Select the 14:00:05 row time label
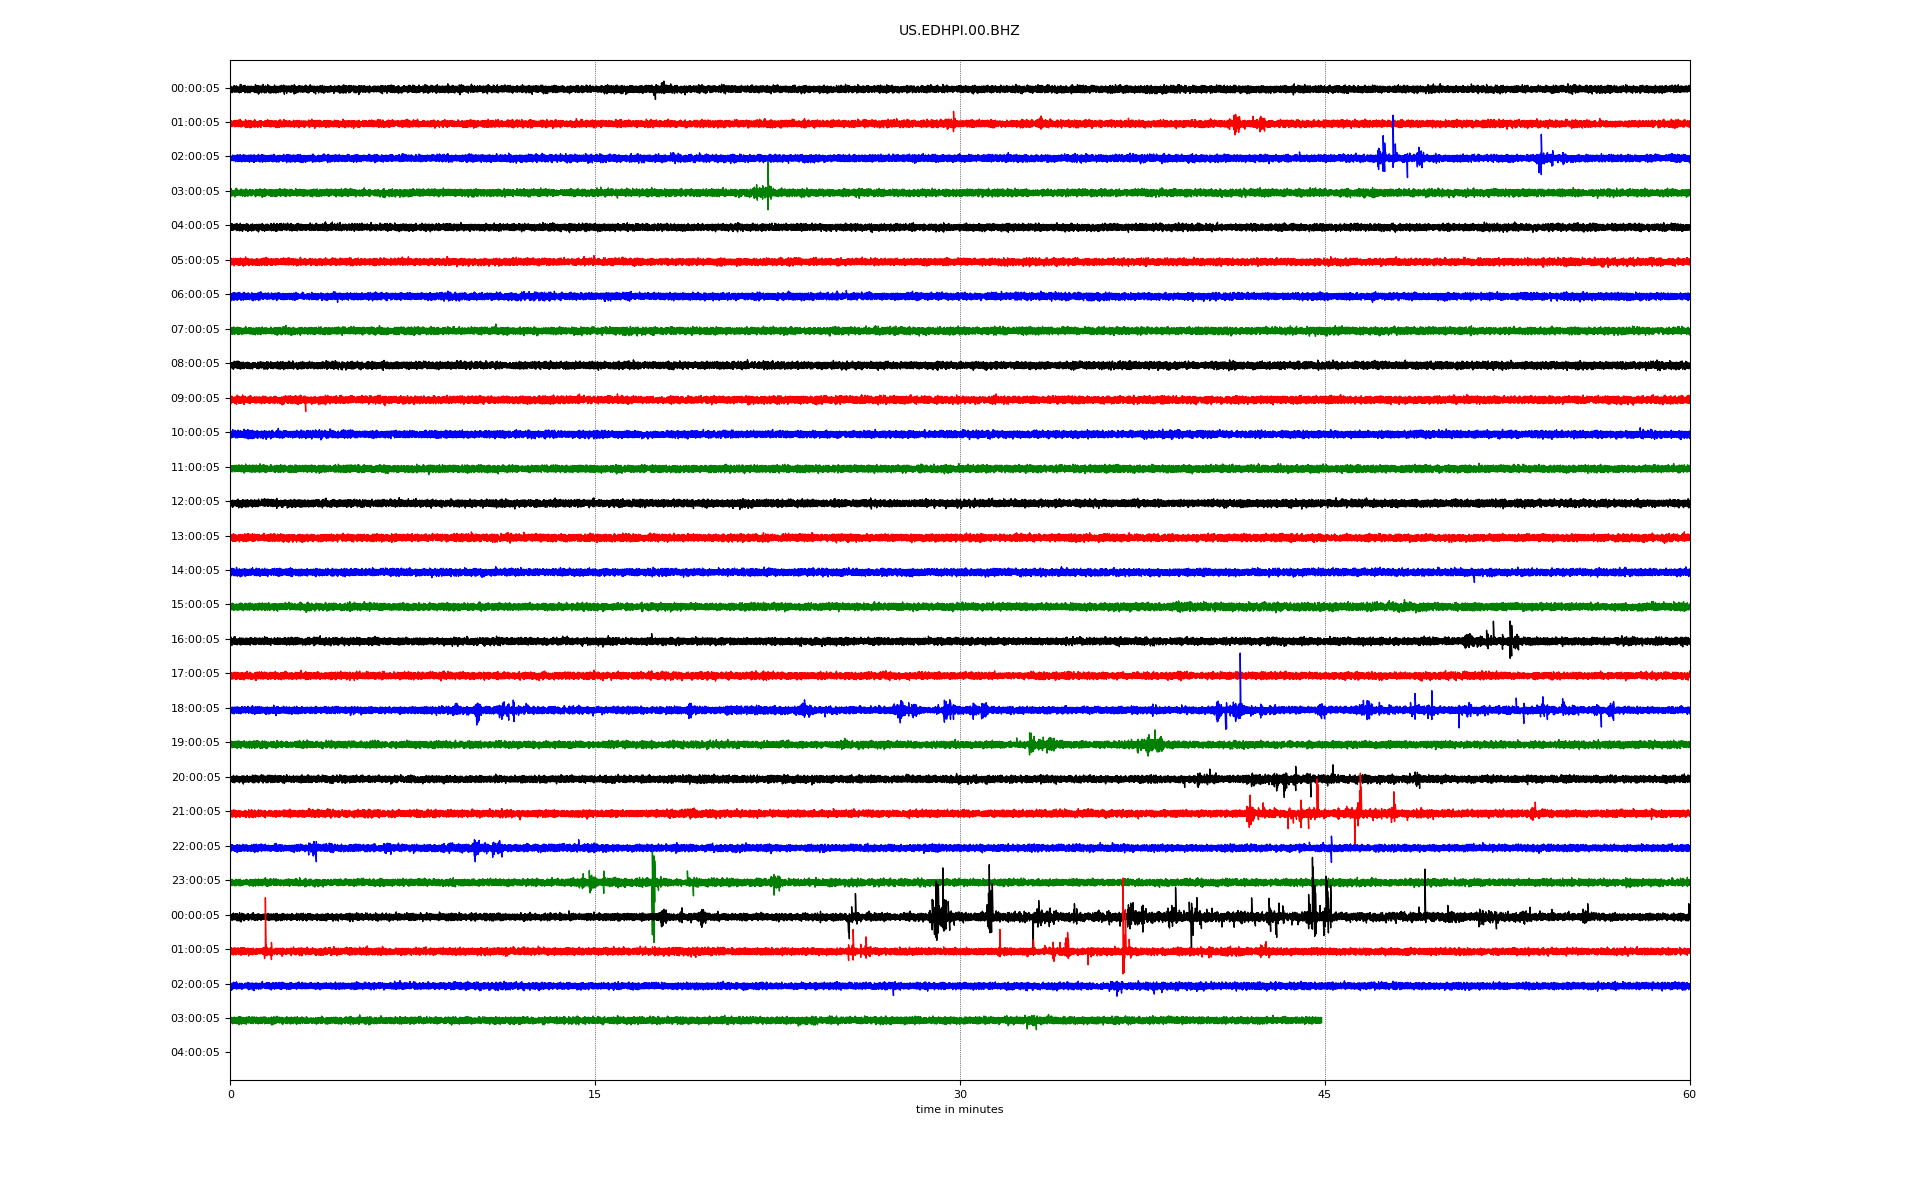Screen dimensions: 1920x1200 (x=195, y=571)
